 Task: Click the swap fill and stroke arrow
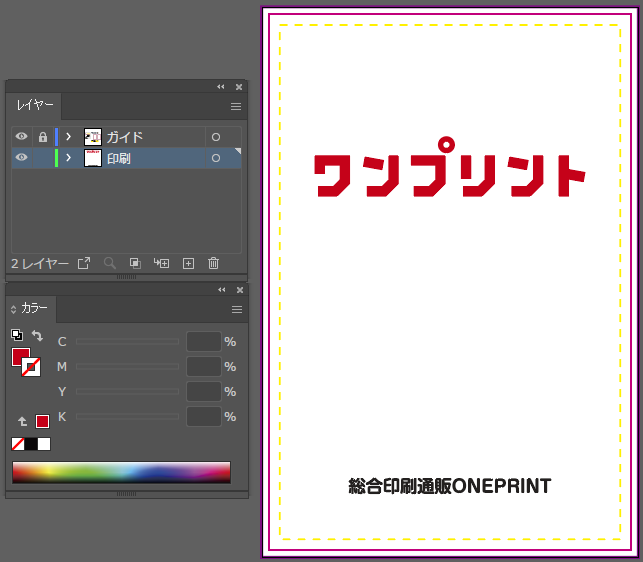(37, 336)
